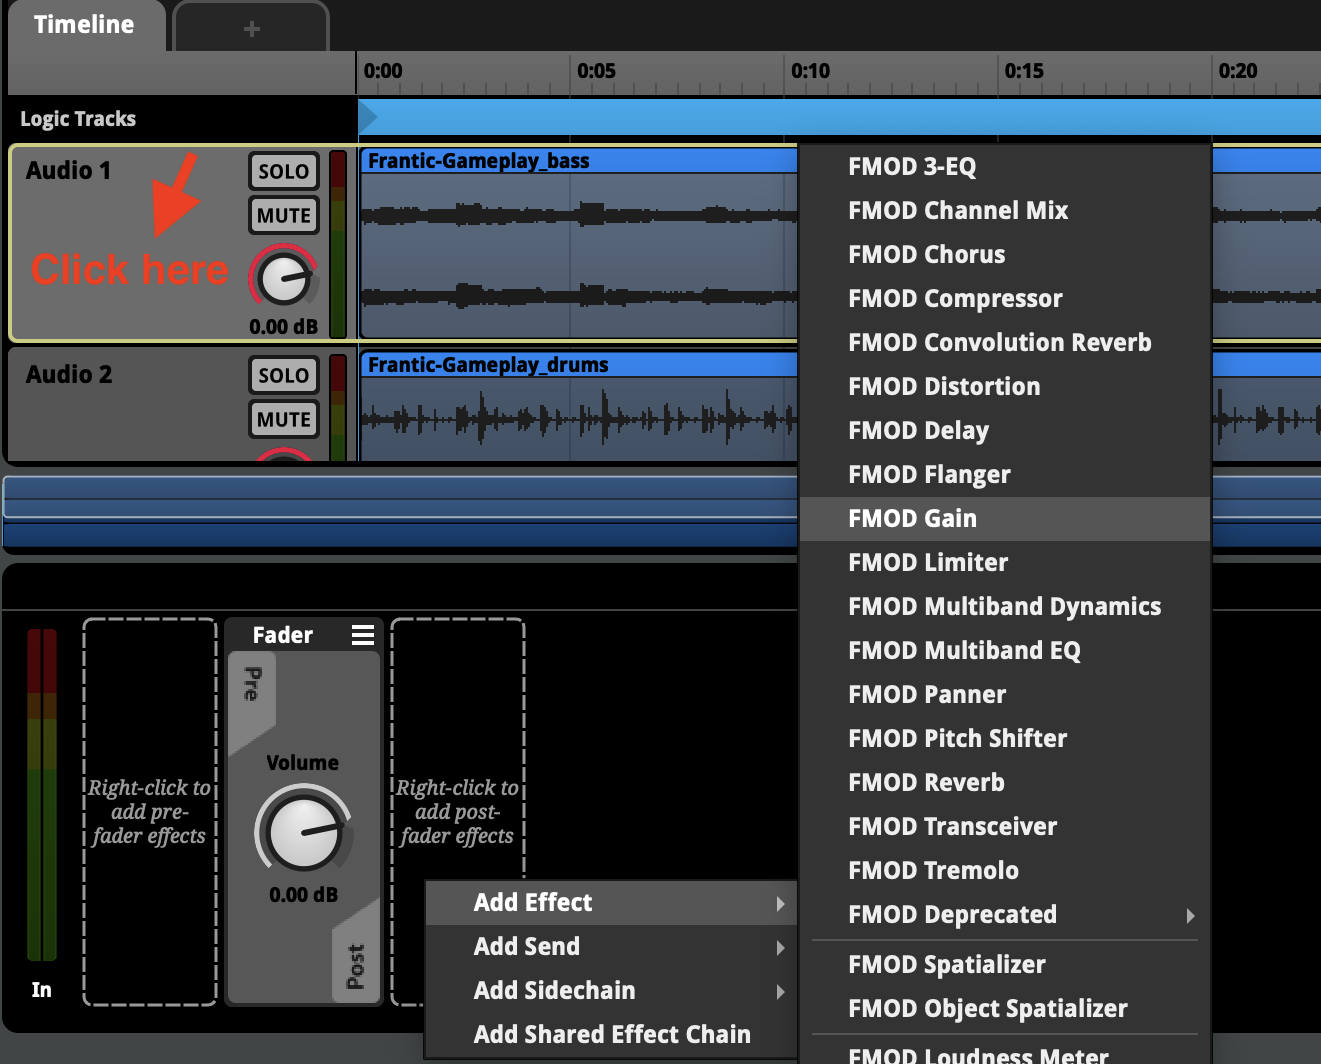Mute the Audio 1 track
This screenshot has height=1064, width=1321.
click(x=283, y=215)
